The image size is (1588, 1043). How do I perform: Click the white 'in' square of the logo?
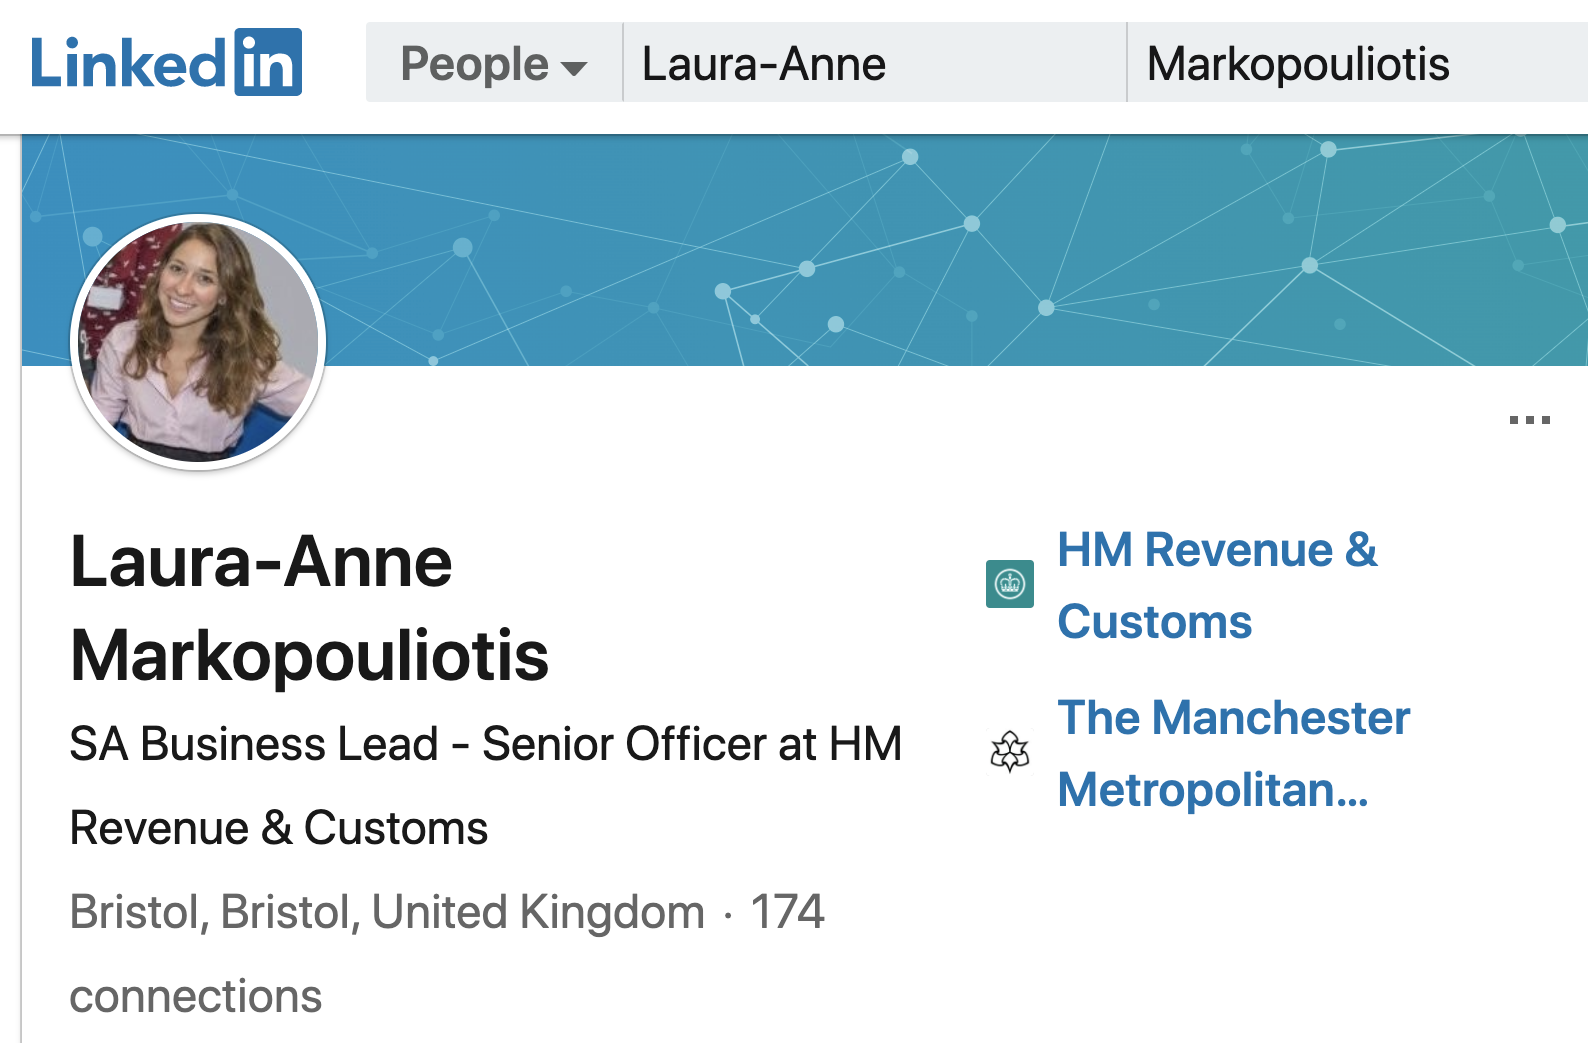pos(268,63)
